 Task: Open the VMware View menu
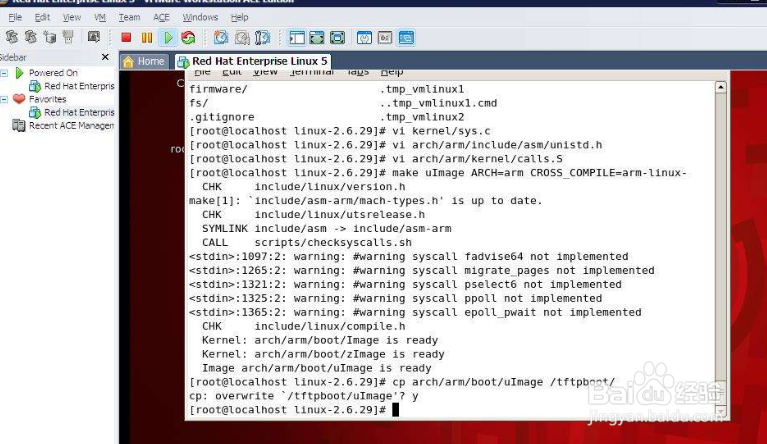(71, 17)
